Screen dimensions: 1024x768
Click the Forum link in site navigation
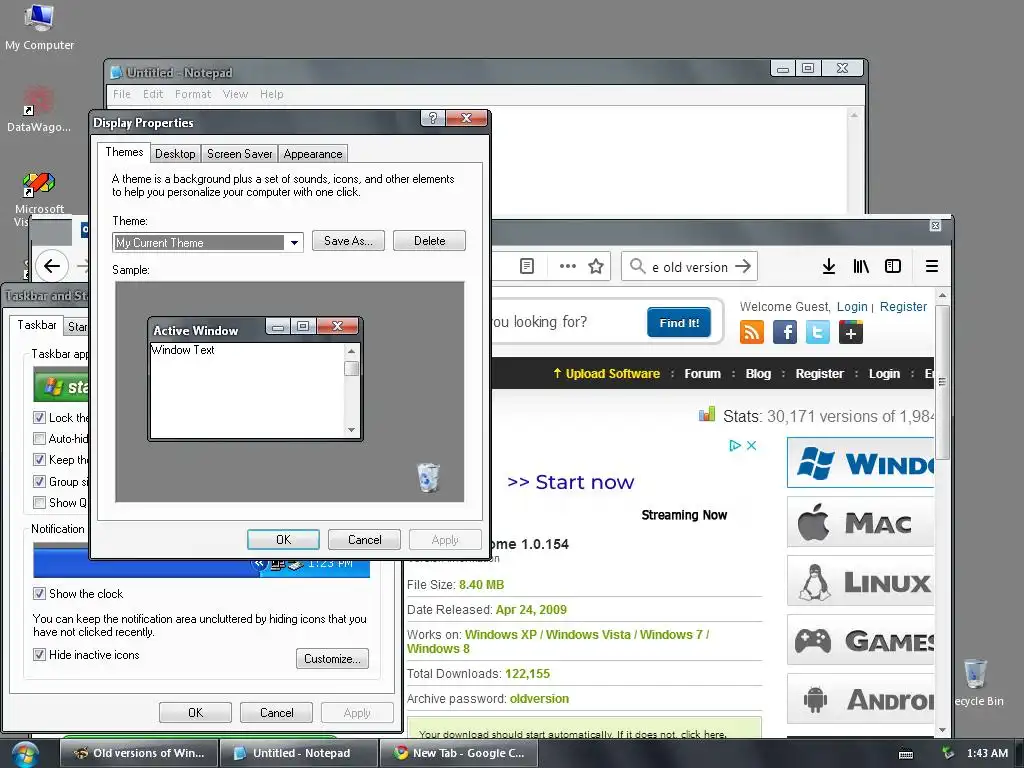pos(703,374)
